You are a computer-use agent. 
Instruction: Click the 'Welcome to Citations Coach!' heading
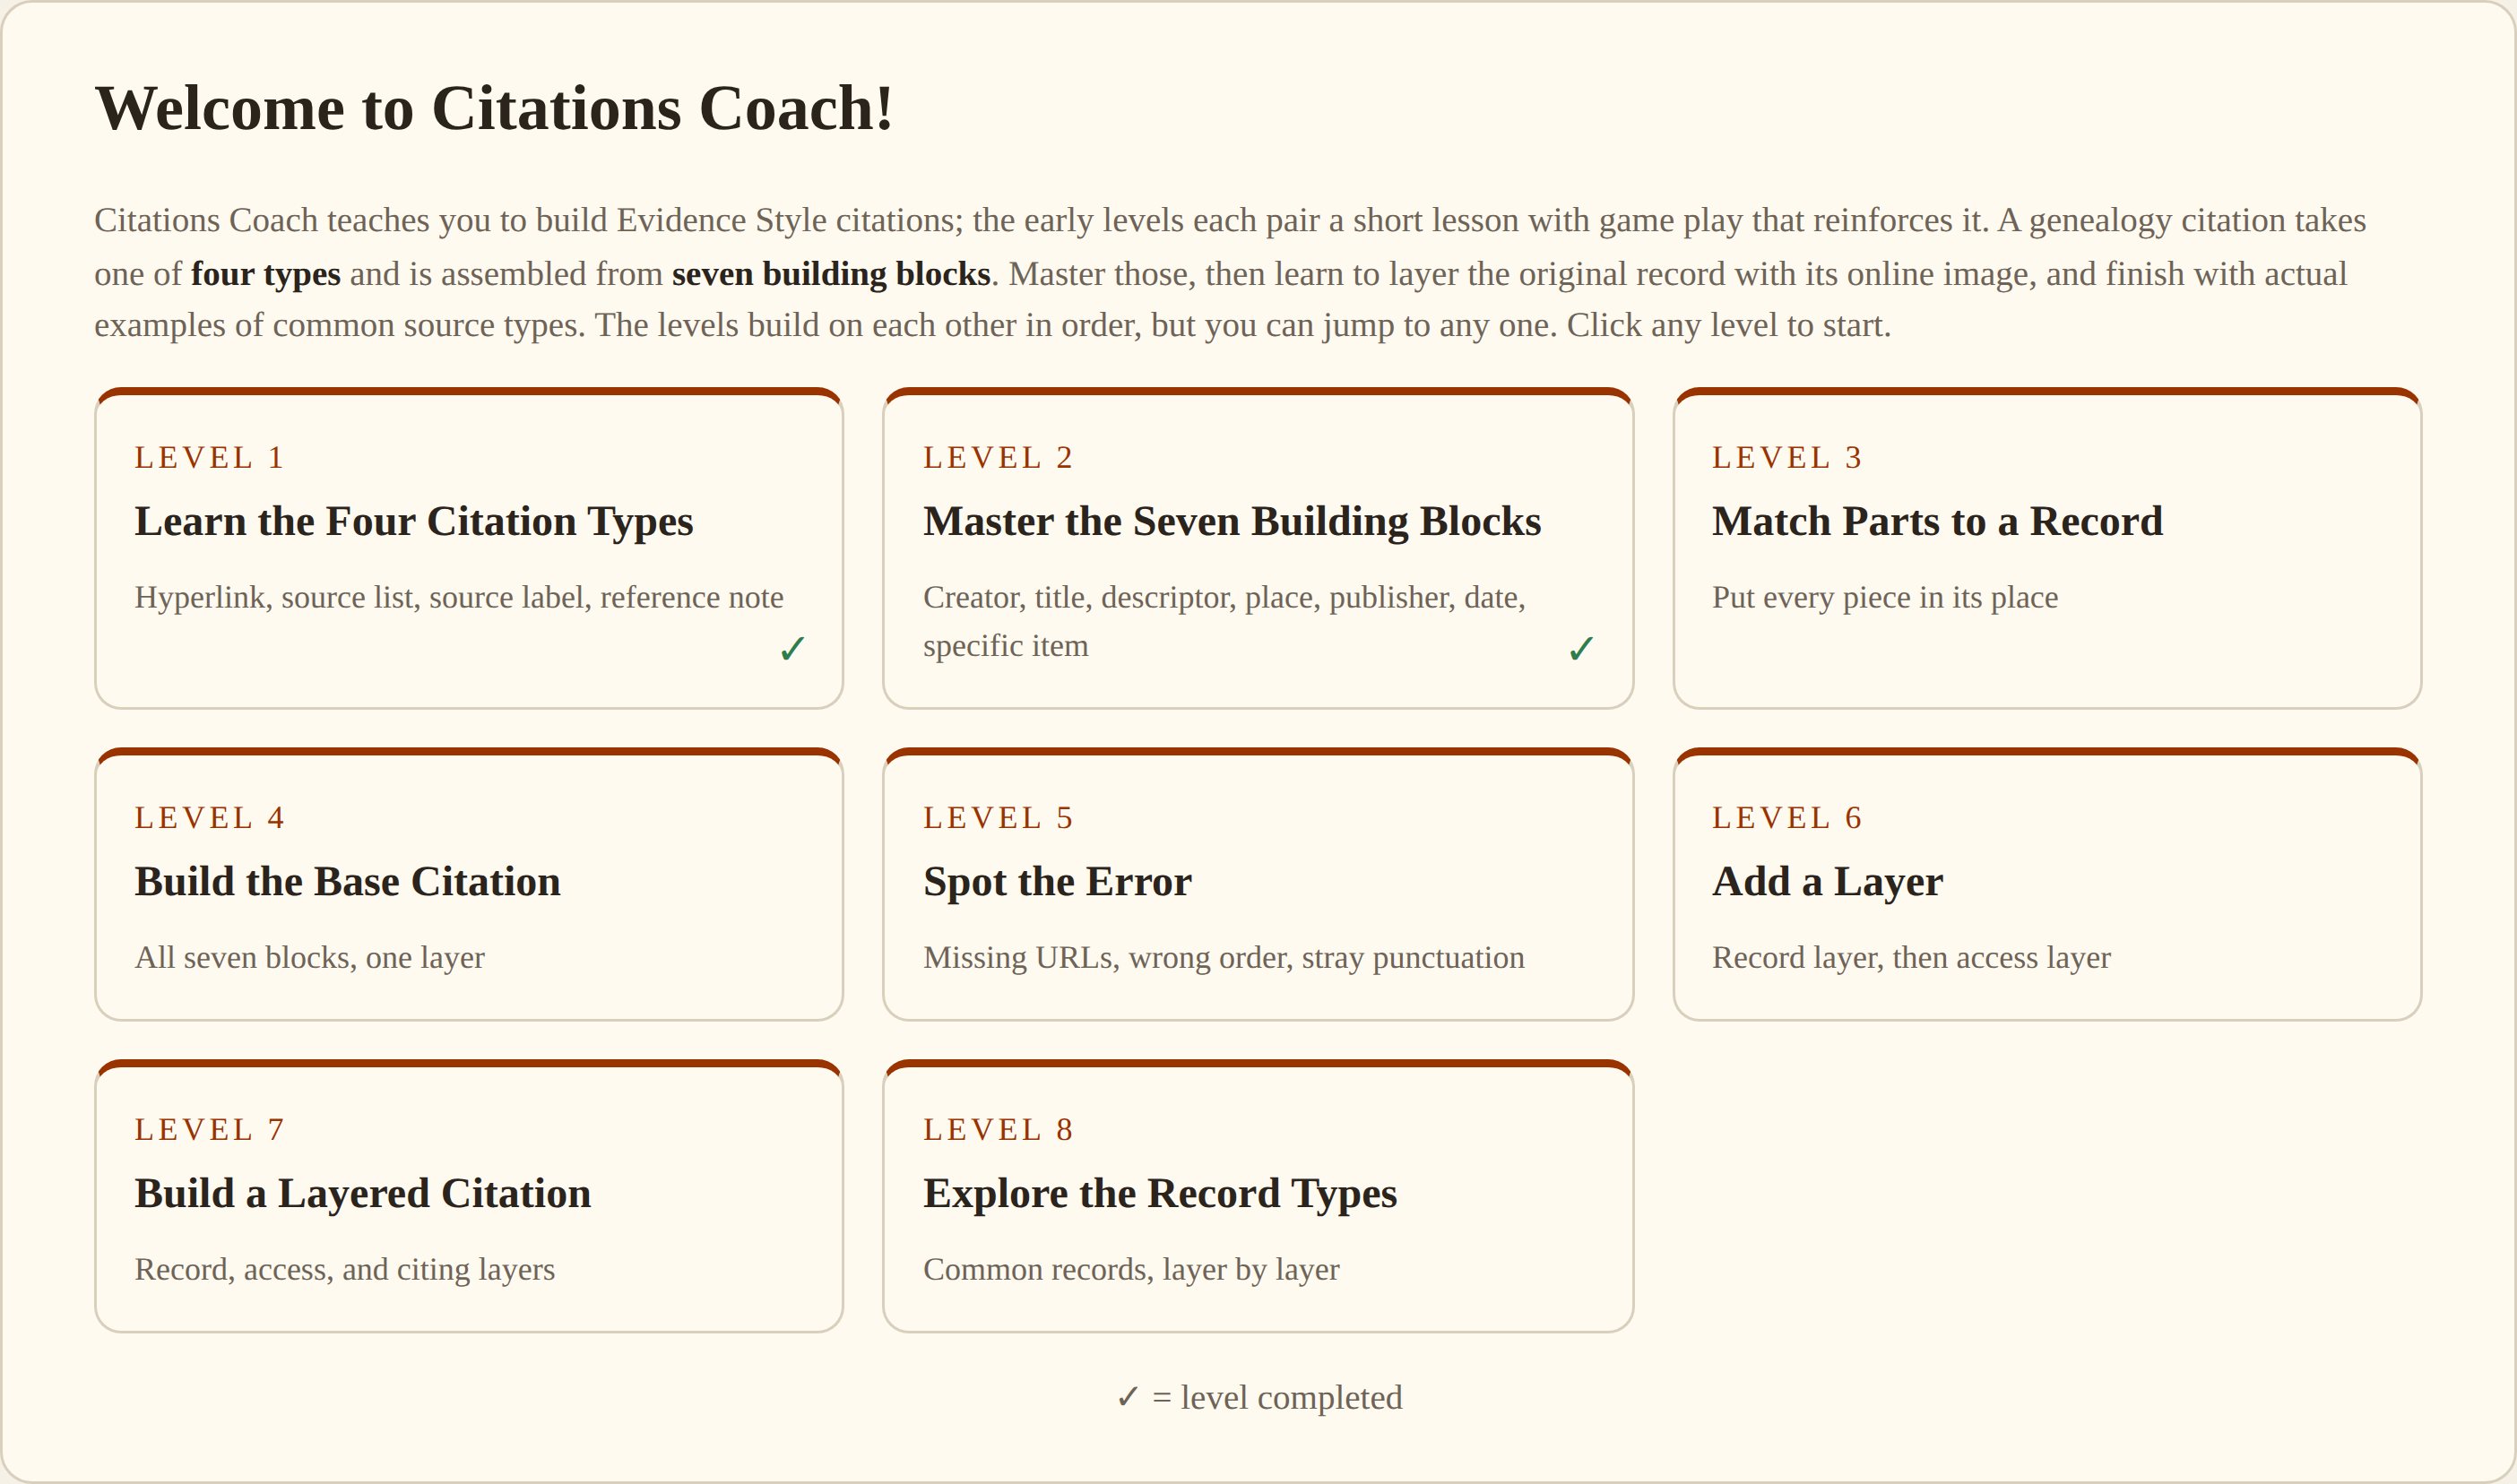coord(494,108)
